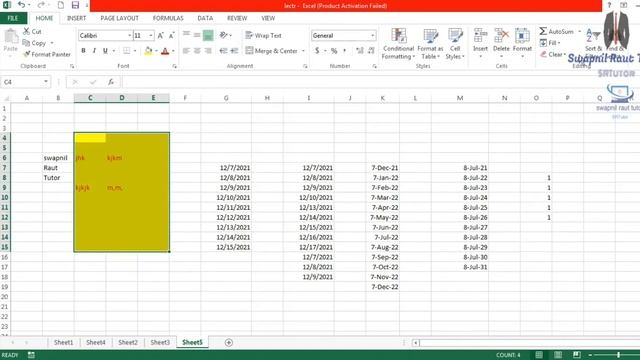Click the Orientation text angle icon
The height and width of the screenshot is (360, 640).
(223, 36)
